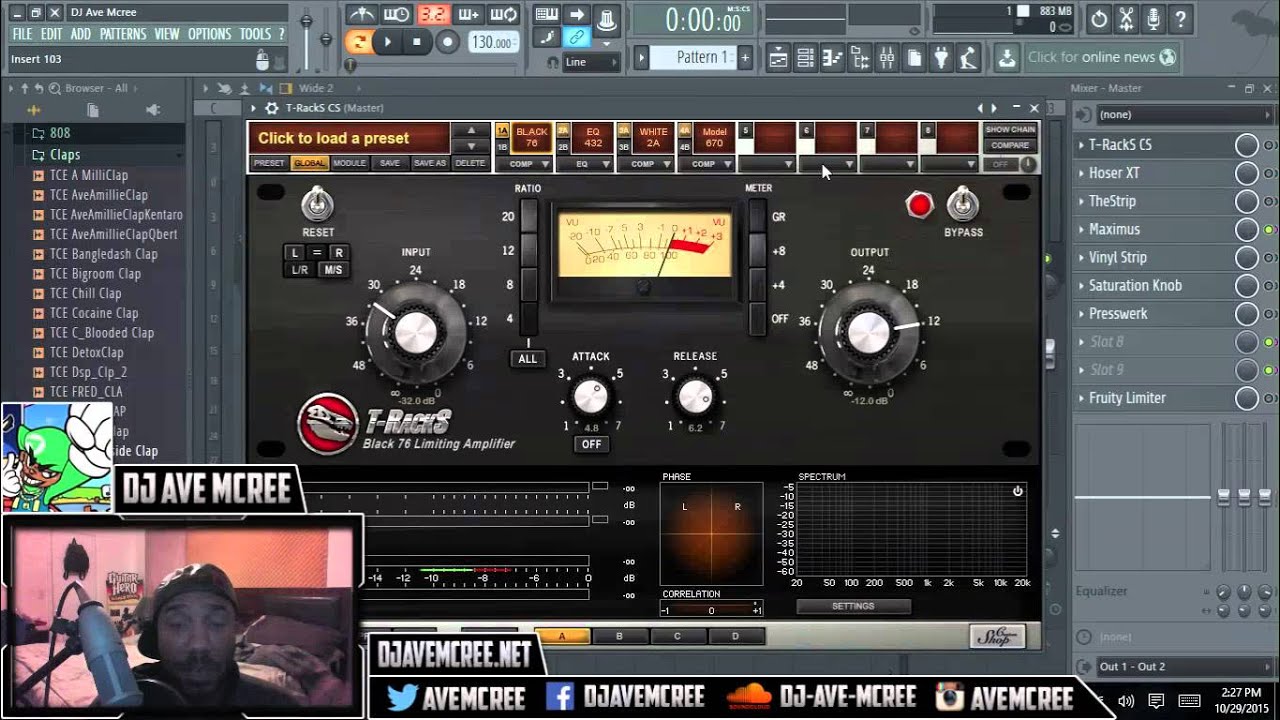
Task: Click the RELEASE knob
Action: pyautogui.click(x=694, y=397)
